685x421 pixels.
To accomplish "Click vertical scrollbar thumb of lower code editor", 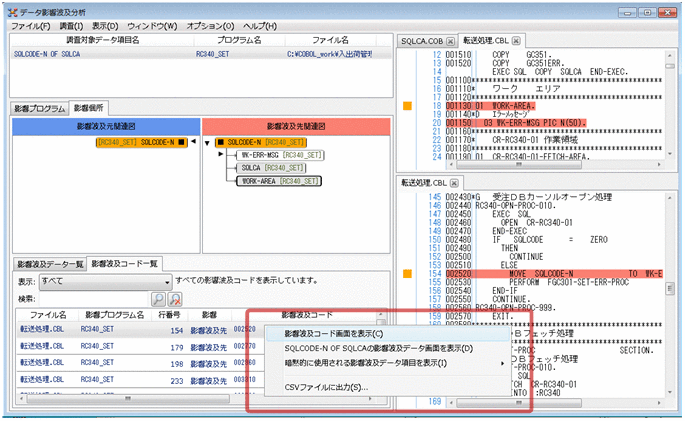I will (x=670, y=289).
